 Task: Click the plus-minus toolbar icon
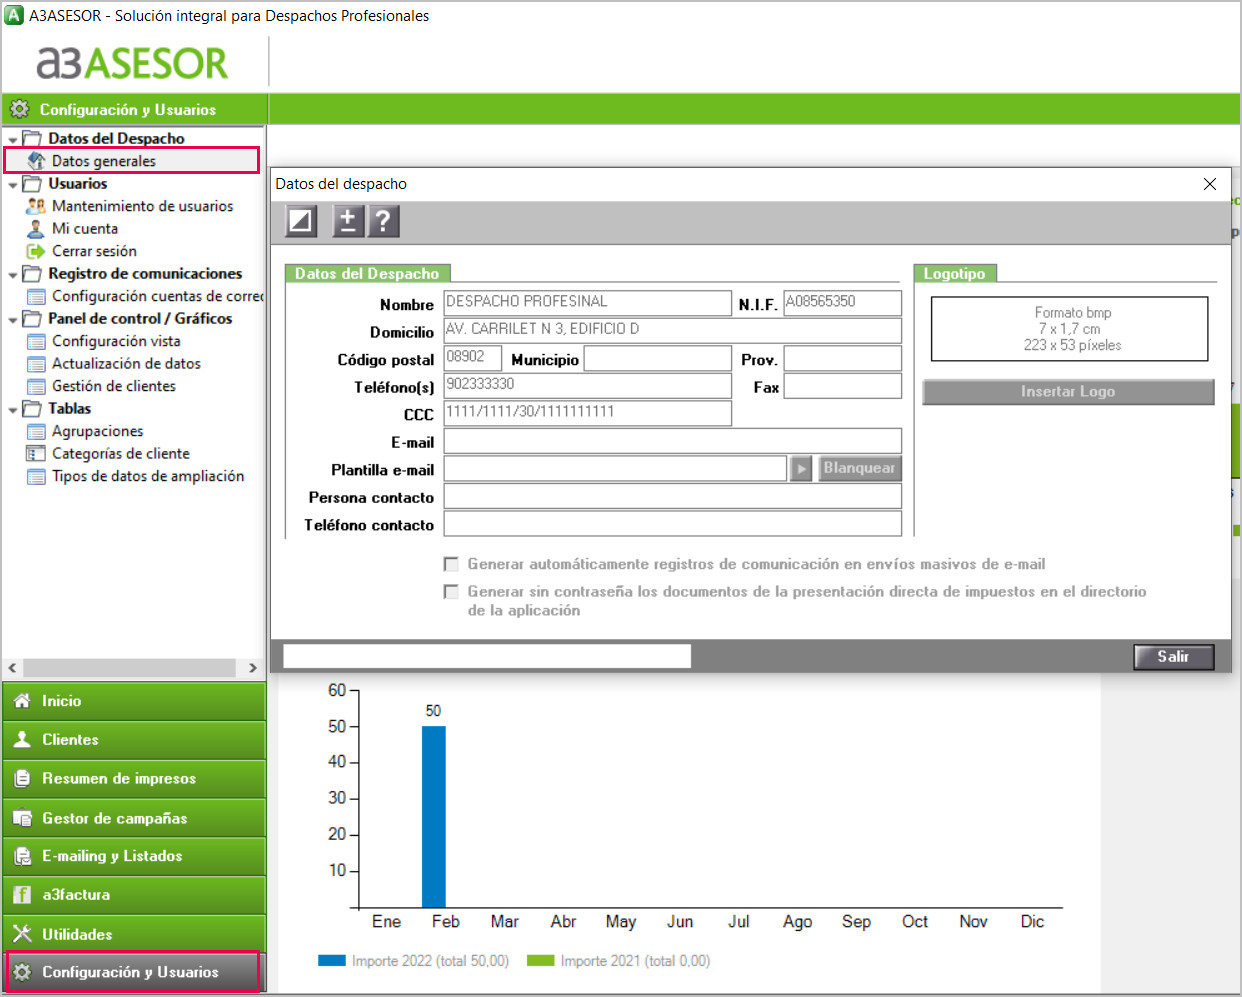(348, 220)
